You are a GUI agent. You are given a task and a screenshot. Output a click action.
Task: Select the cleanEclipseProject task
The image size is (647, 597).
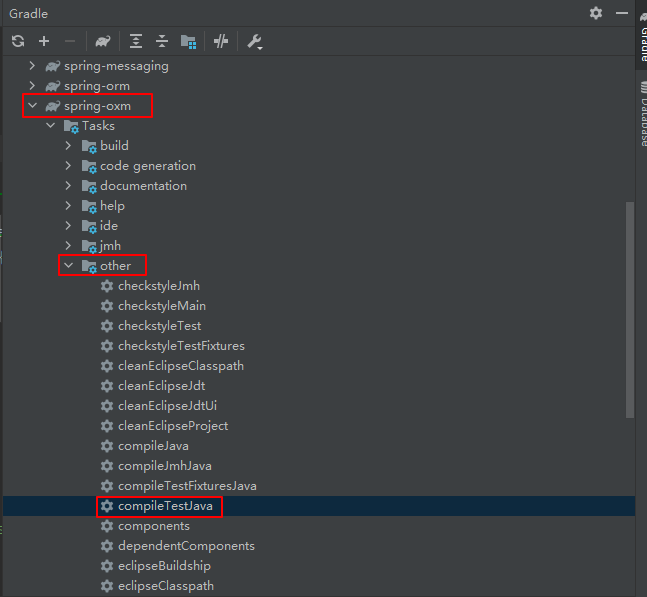[x=173, y=426]
